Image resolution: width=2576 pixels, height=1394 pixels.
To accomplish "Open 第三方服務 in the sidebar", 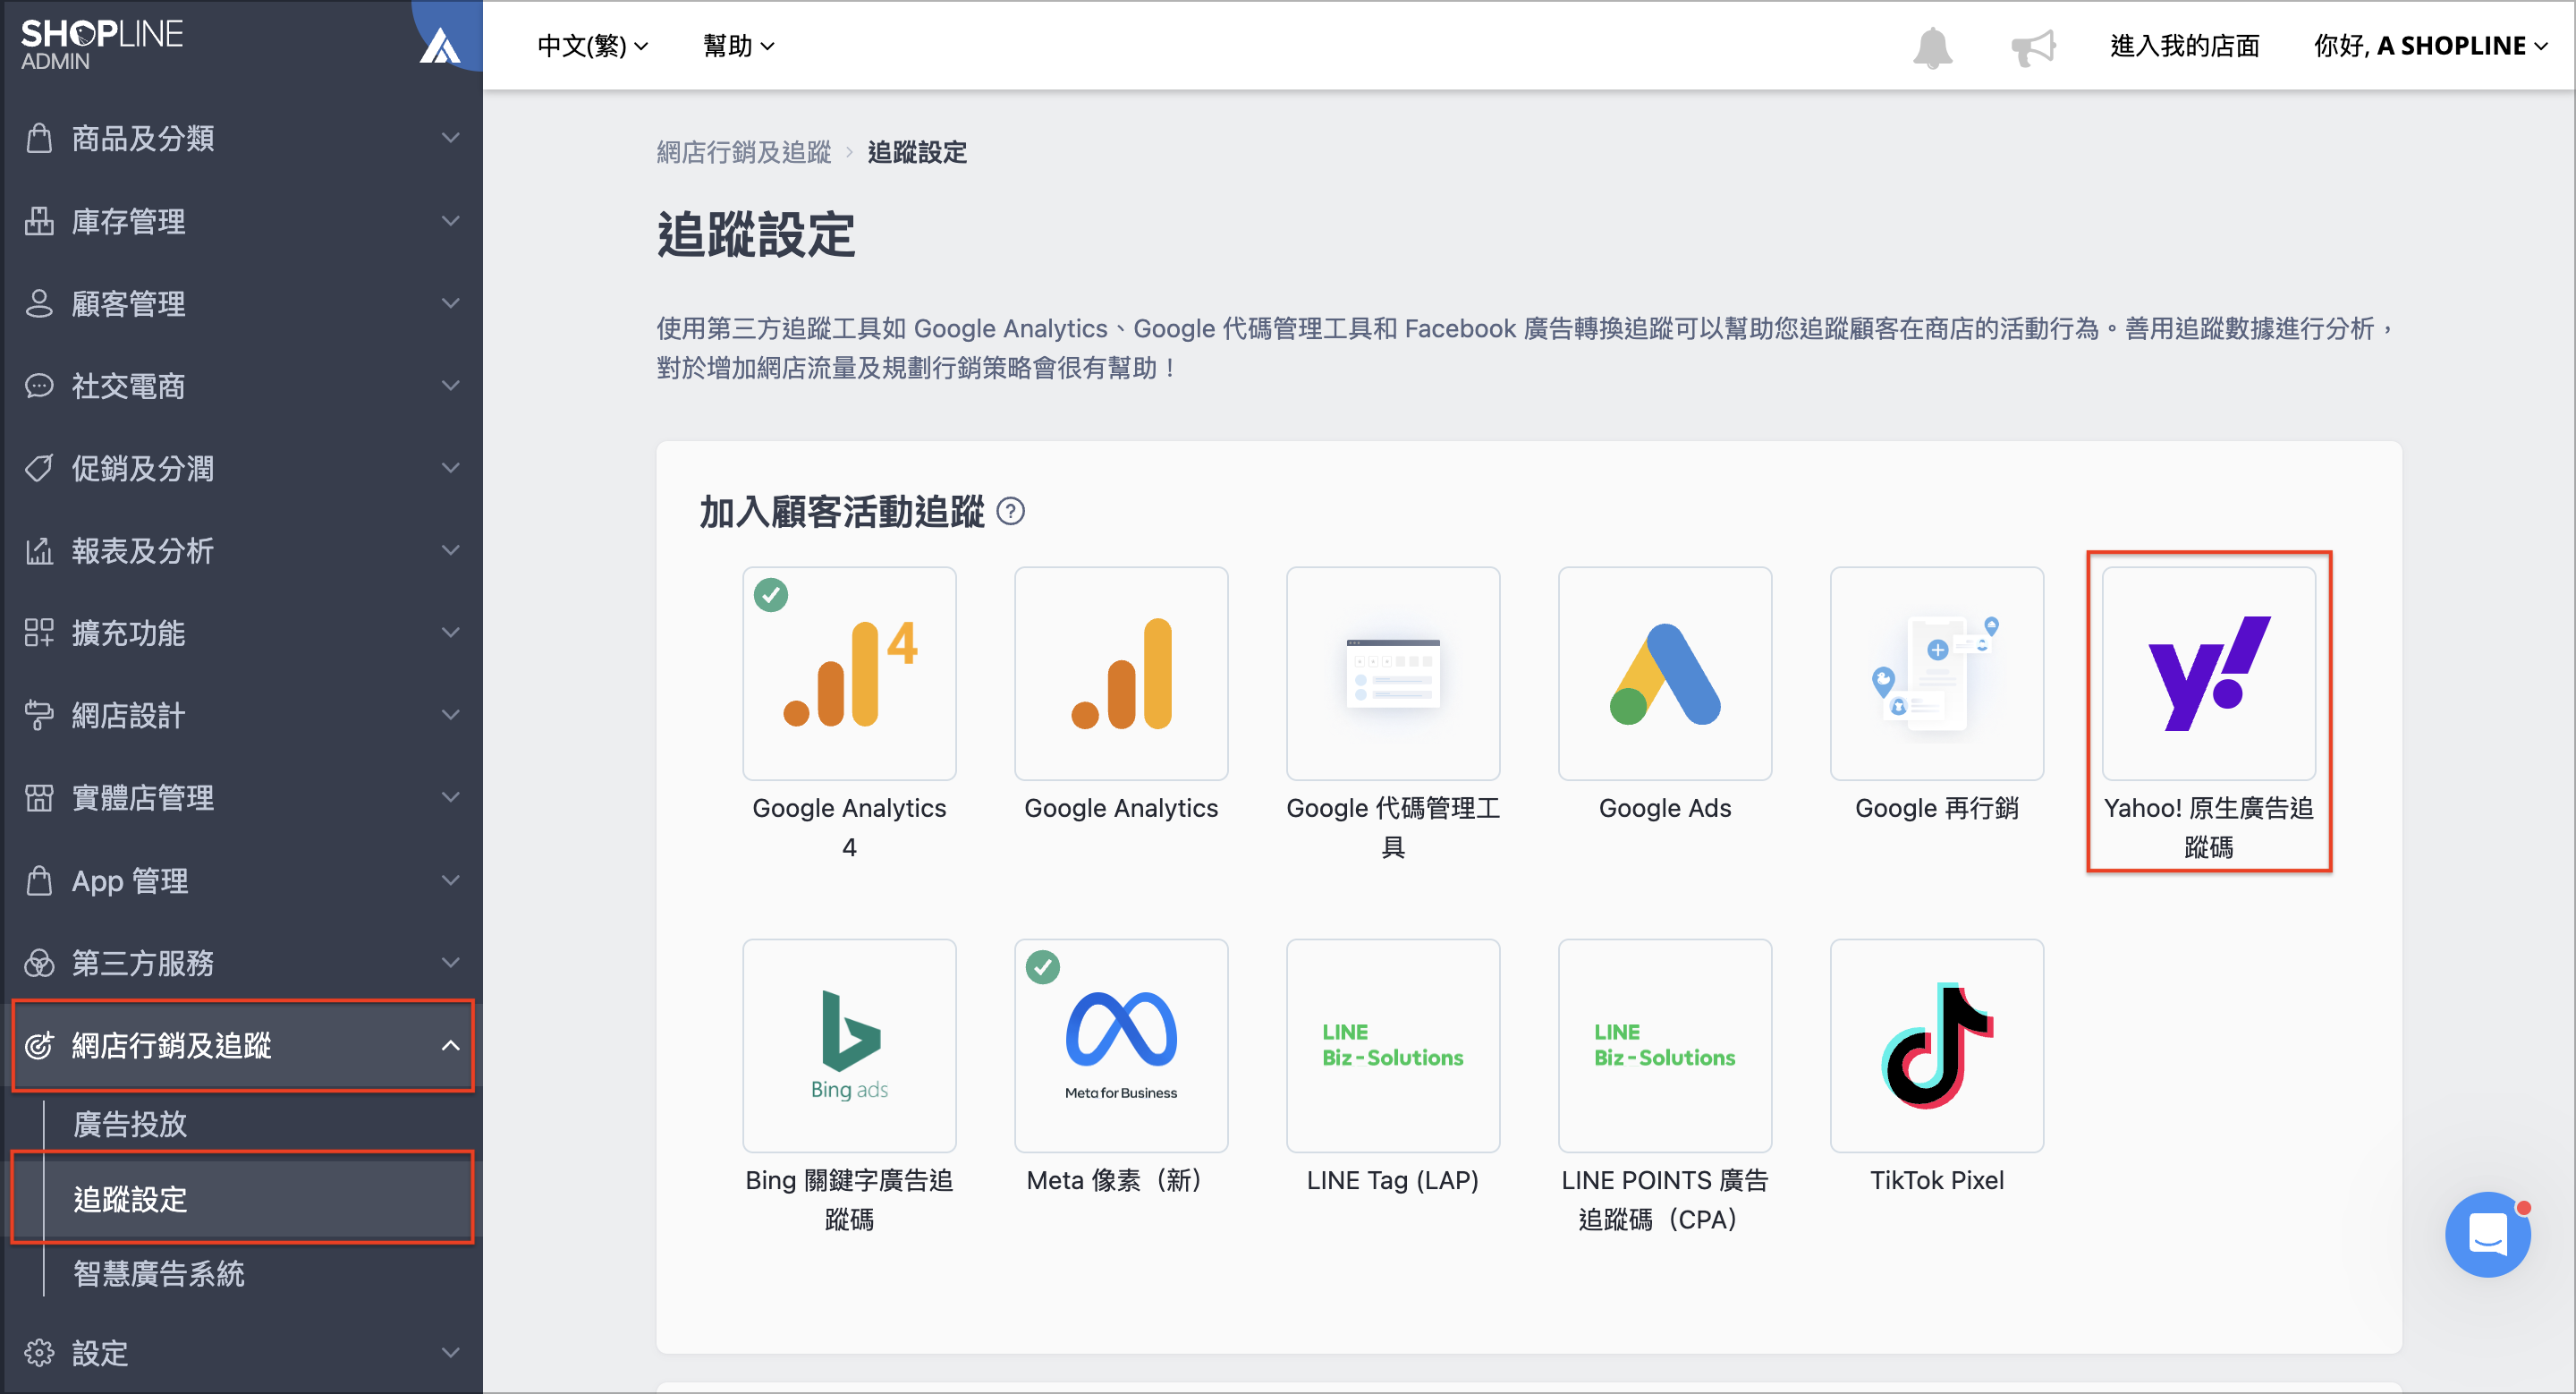I will (x=241, y=963).
